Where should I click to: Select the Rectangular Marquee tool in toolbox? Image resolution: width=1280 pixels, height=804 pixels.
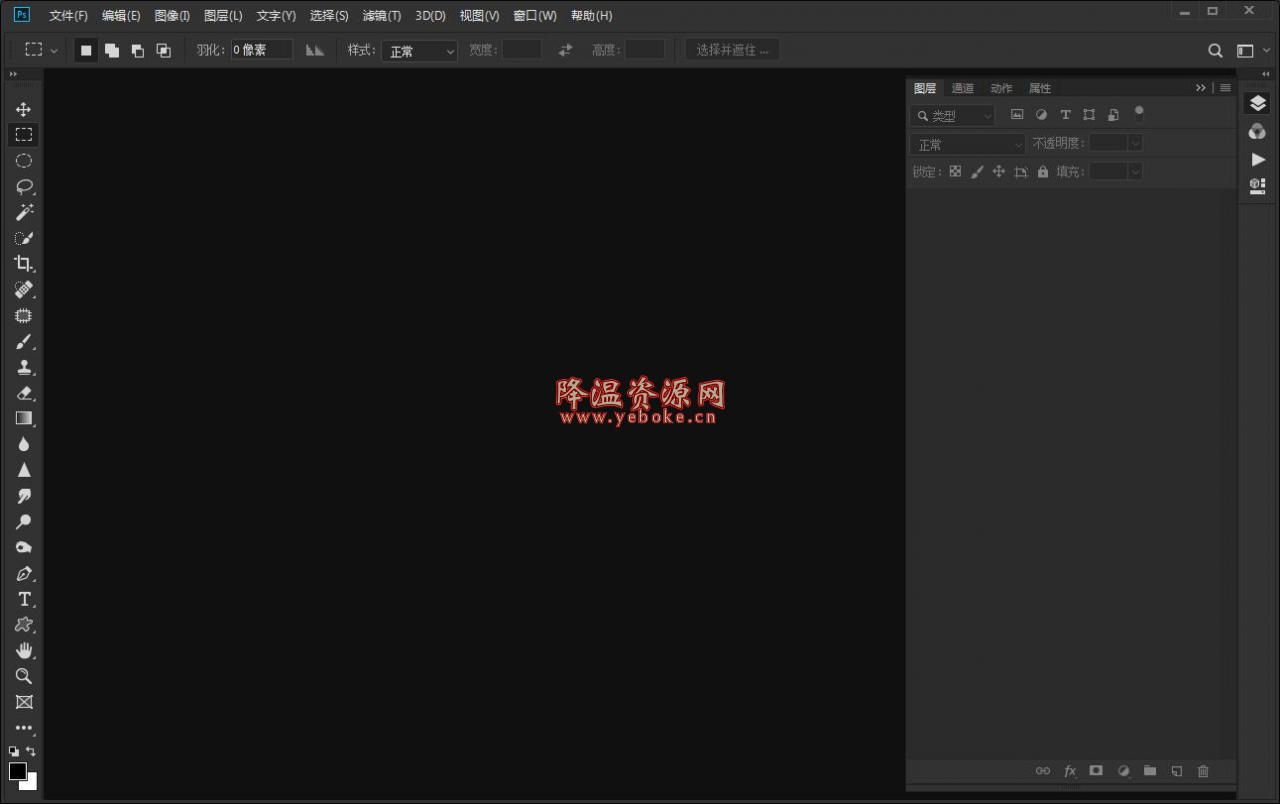(x=23, y=135)
